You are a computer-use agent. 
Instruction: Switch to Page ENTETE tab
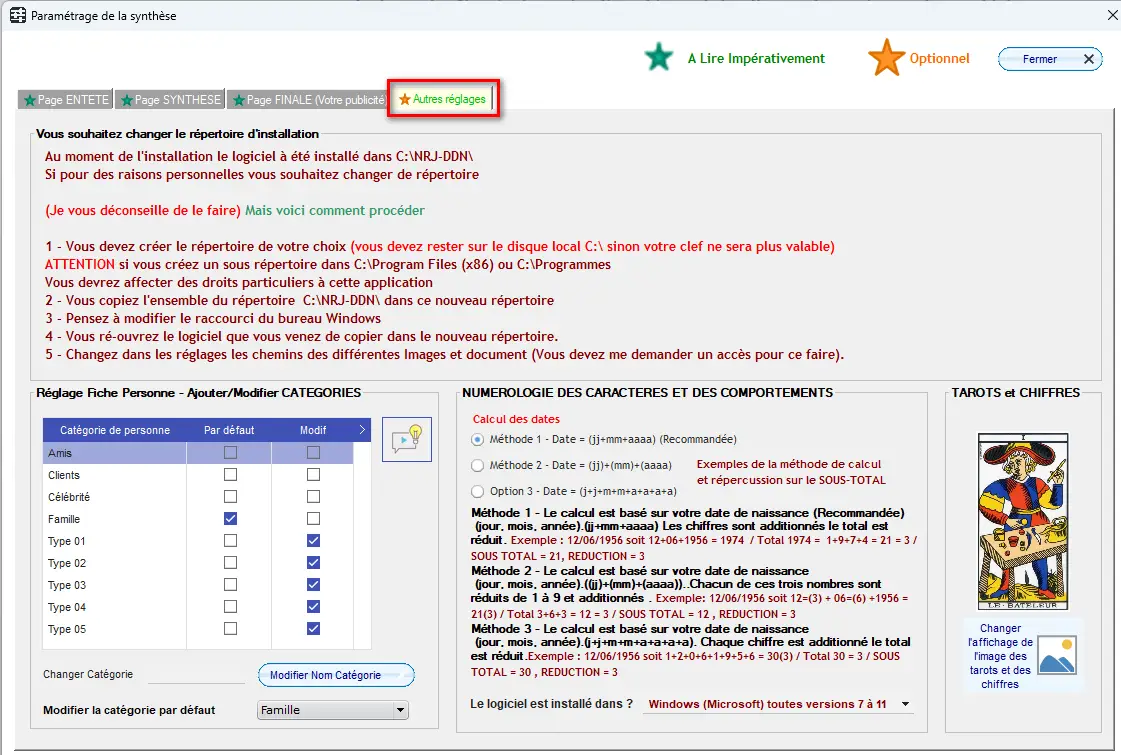pos(66,100)
